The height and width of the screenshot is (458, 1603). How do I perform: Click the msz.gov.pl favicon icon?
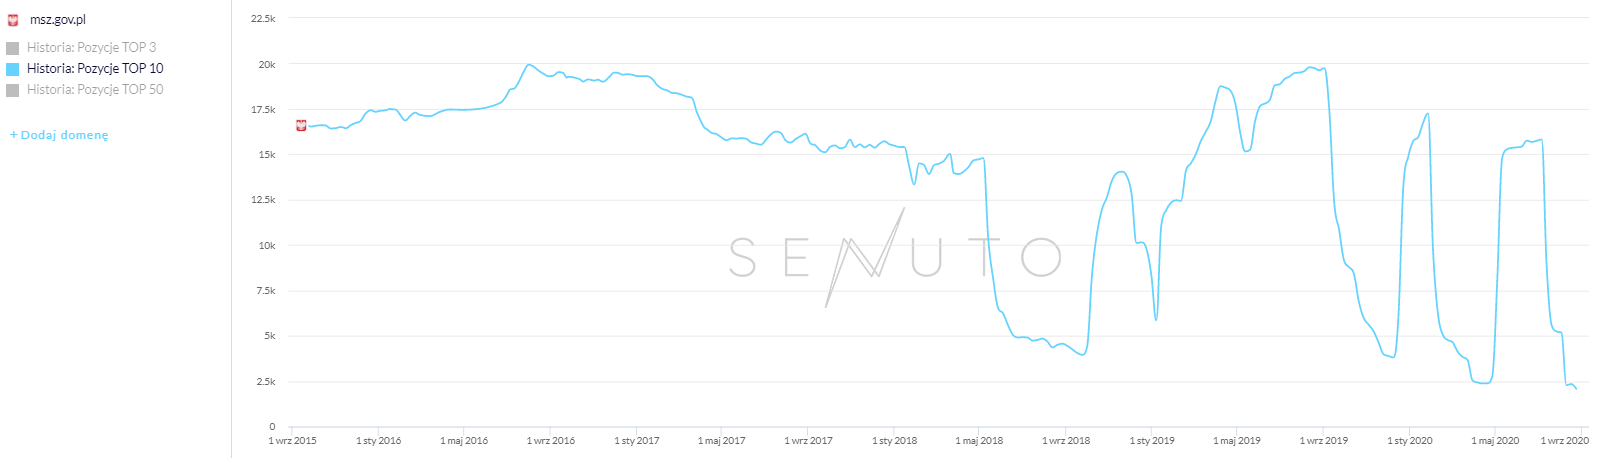tap(13, 20)
